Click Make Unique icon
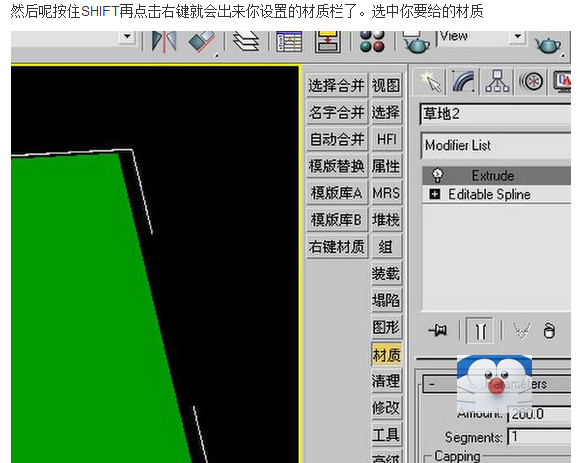 521,330
